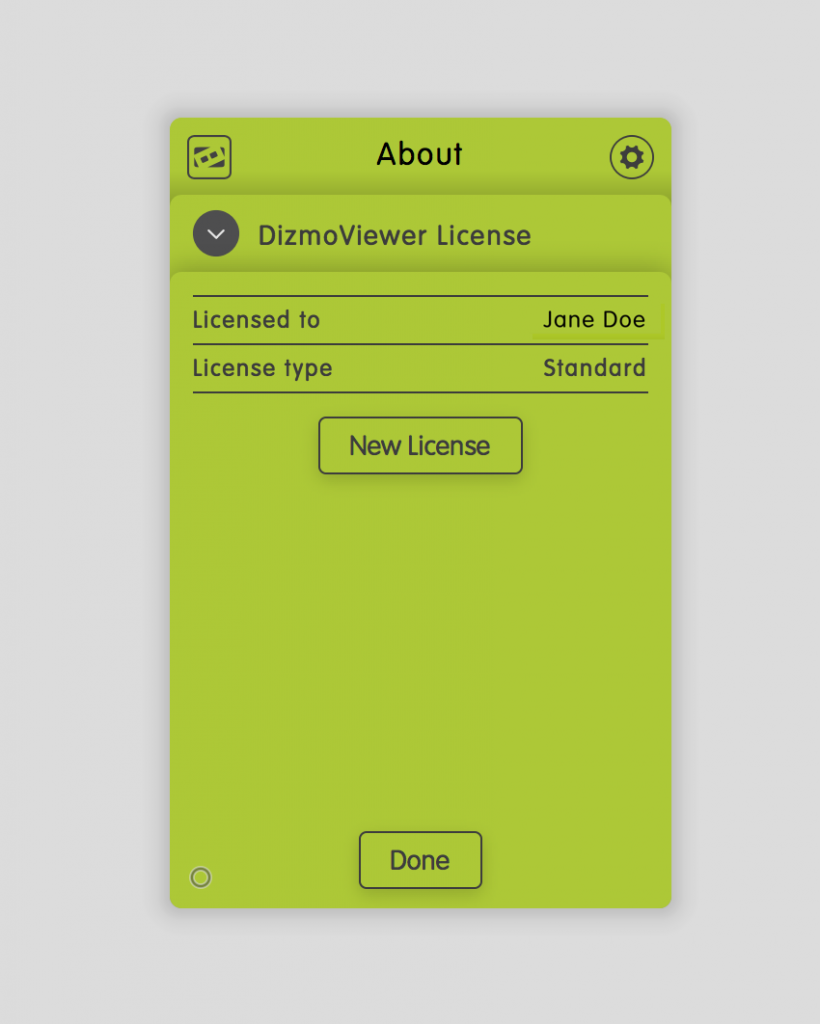Select the Jane Doe license holder value
This screenshot has width=820, height=1024.
(594, 319)
